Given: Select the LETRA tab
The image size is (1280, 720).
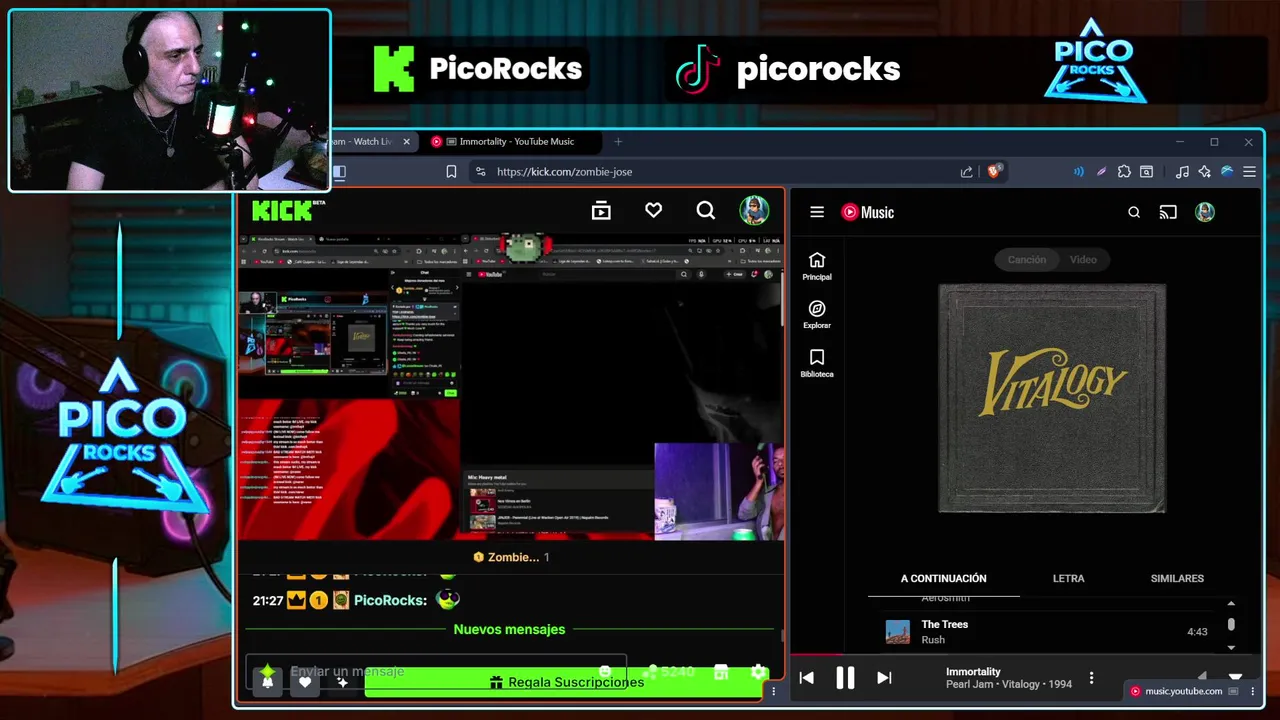Looking at the screenshot, I should 1068,578.
